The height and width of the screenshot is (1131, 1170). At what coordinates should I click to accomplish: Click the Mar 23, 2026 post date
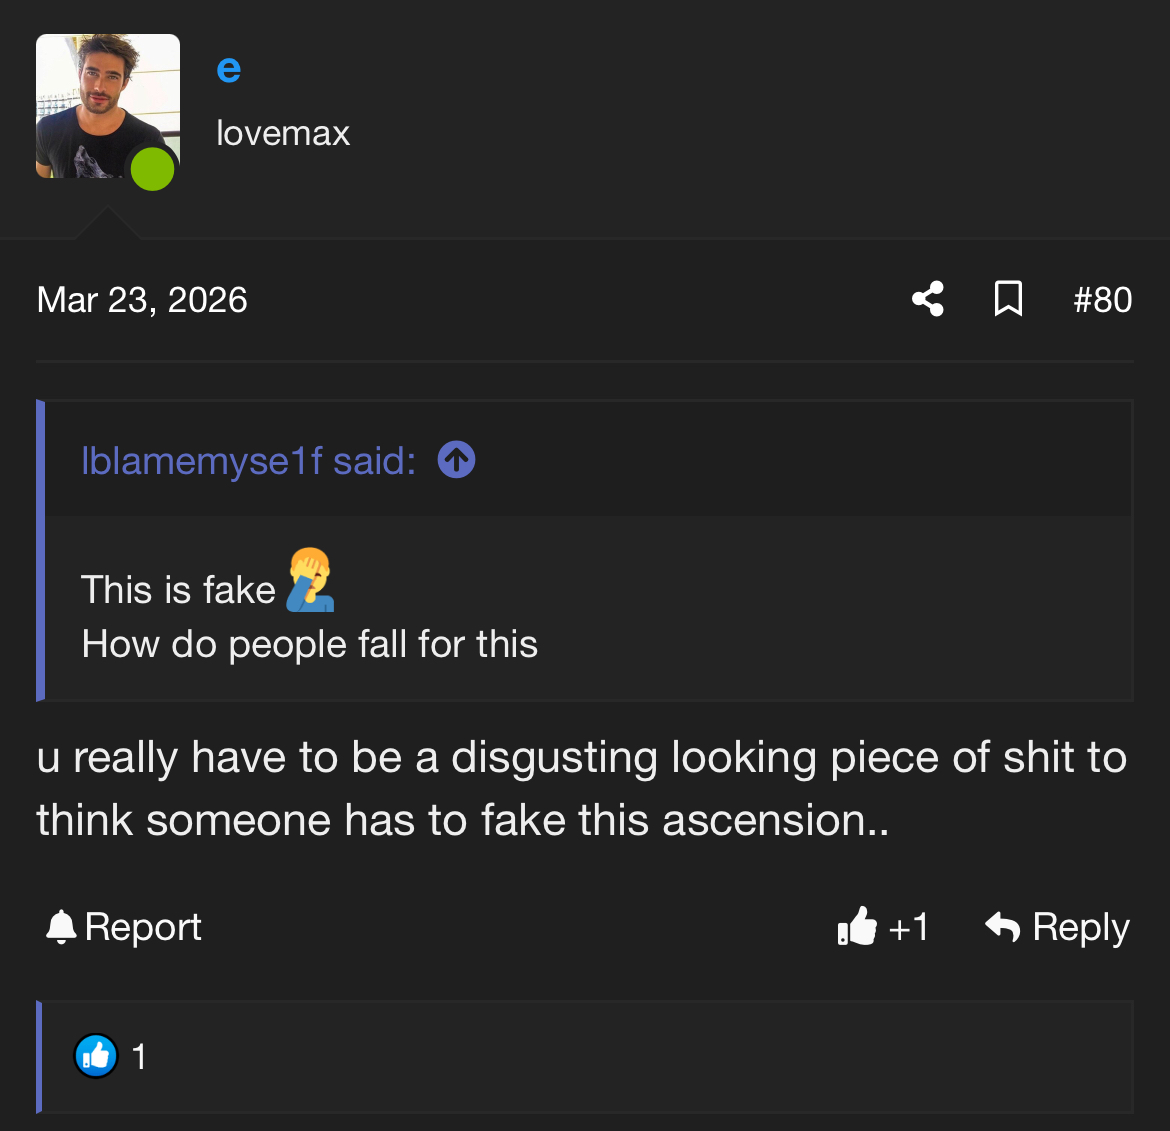tap(142, 300)
